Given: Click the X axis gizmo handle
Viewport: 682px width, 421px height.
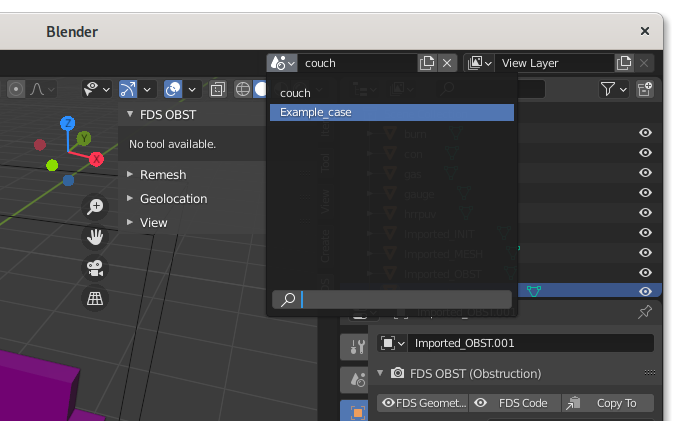Looking at the screenshot, I should coord(96,159).
